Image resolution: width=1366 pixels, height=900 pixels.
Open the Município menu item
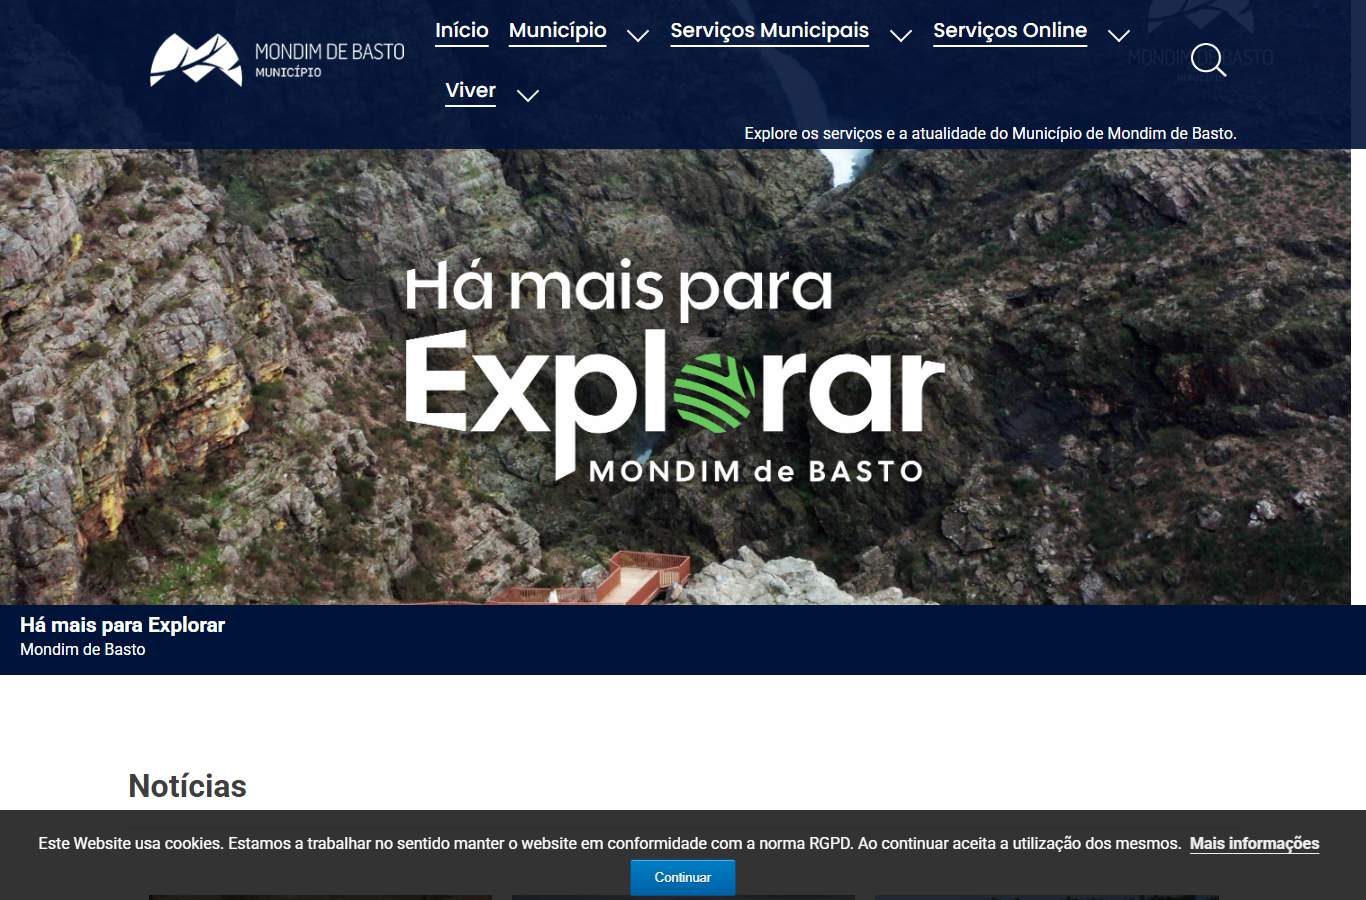(557, 31)
